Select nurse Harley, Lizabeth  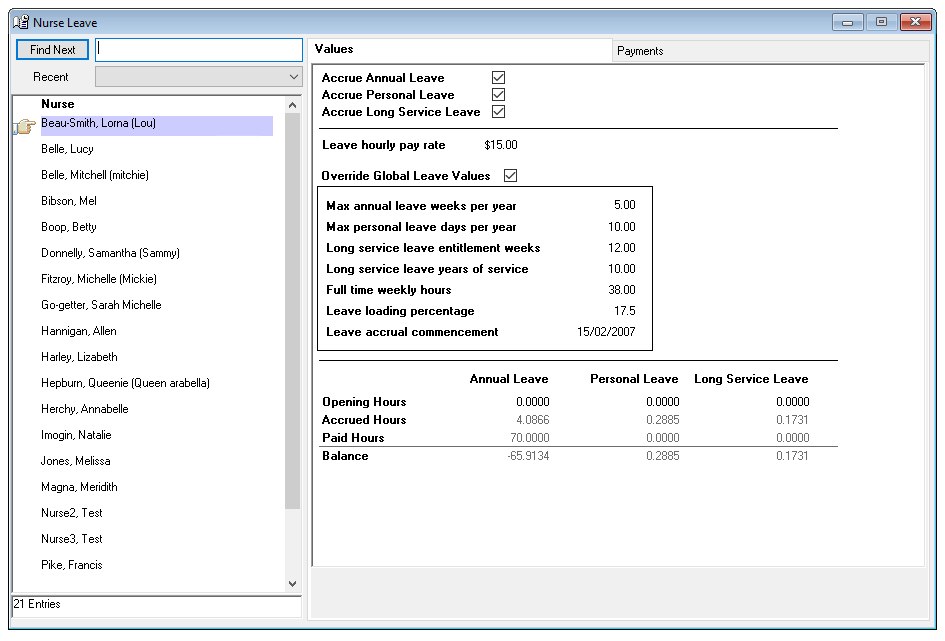[x=79, y=356]
